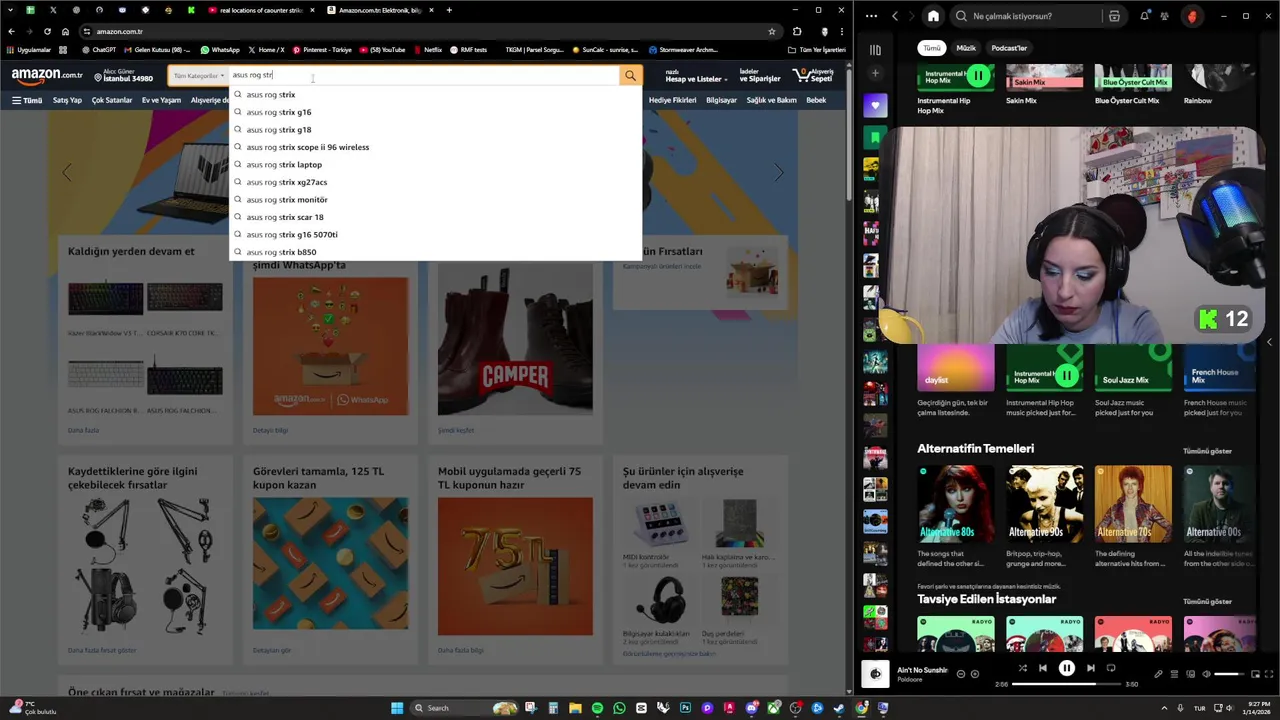Open İadeler ve Siparişler link
Viewport: 1280px width, 720px height.
click(759, 75)
